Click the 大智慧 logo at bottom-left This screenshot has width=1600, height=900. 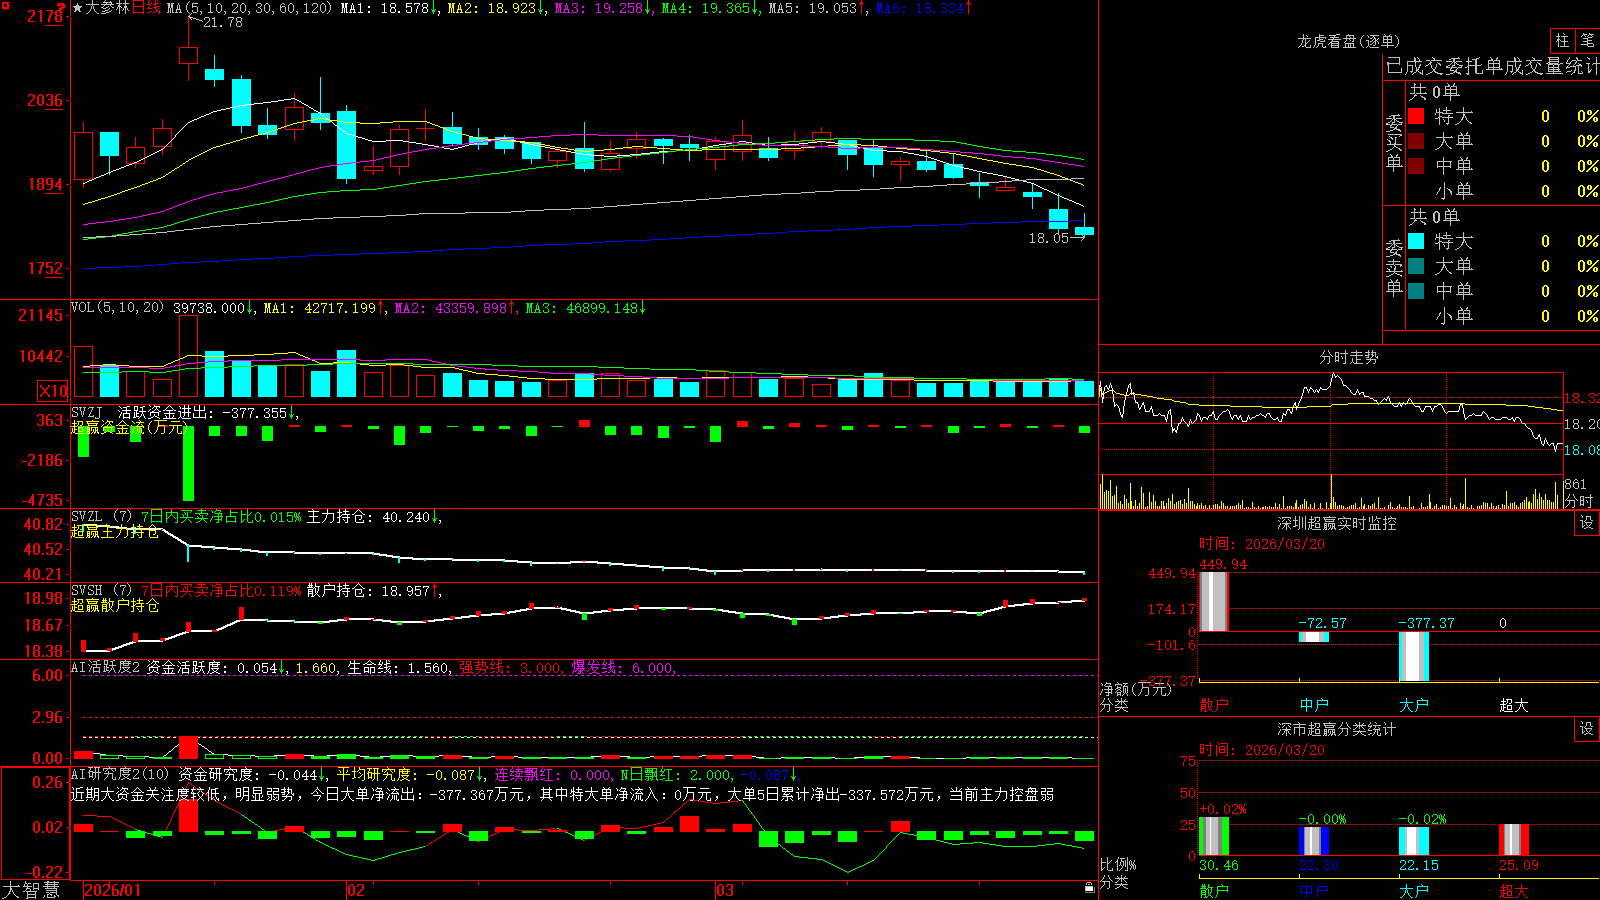click(x=31, y=890)
